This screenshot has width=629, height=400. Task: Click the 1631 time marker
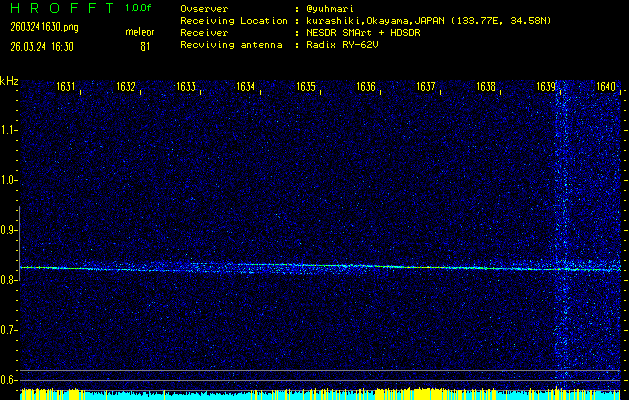[67, 87]
